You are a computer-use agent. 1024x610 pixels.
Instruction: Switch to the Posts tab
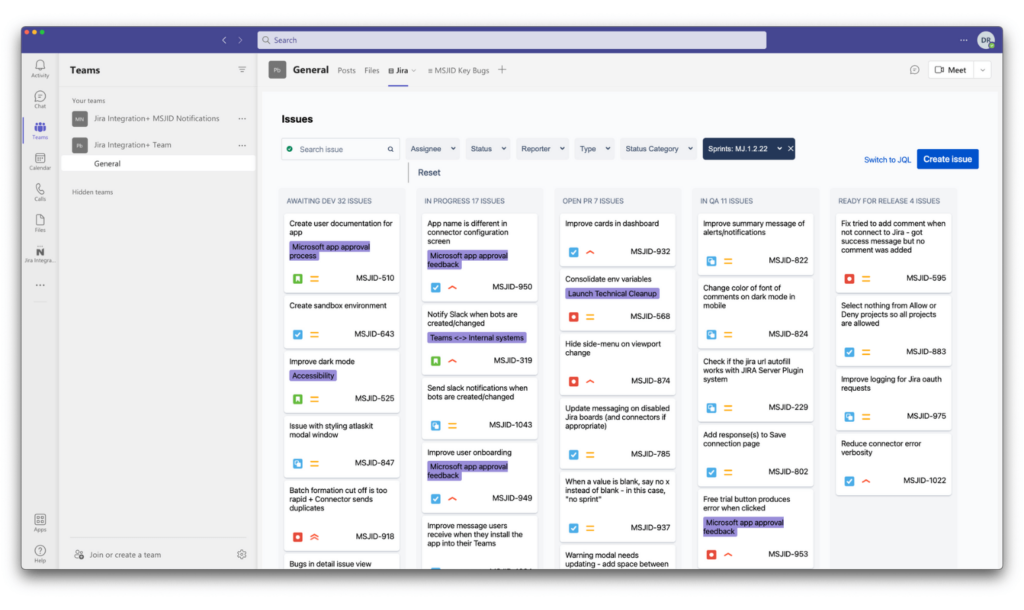point(346,71)
